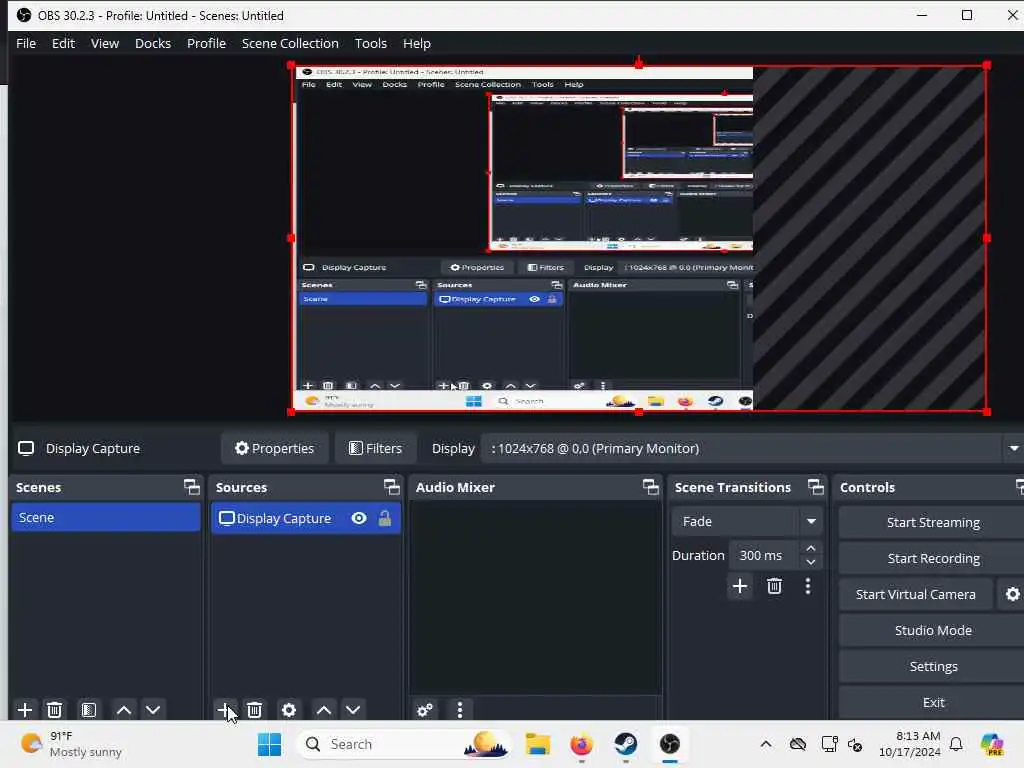This screenshot has height=768, width=1024.
Task: Click Start Streaming
Action: click(x=933, y=522)
